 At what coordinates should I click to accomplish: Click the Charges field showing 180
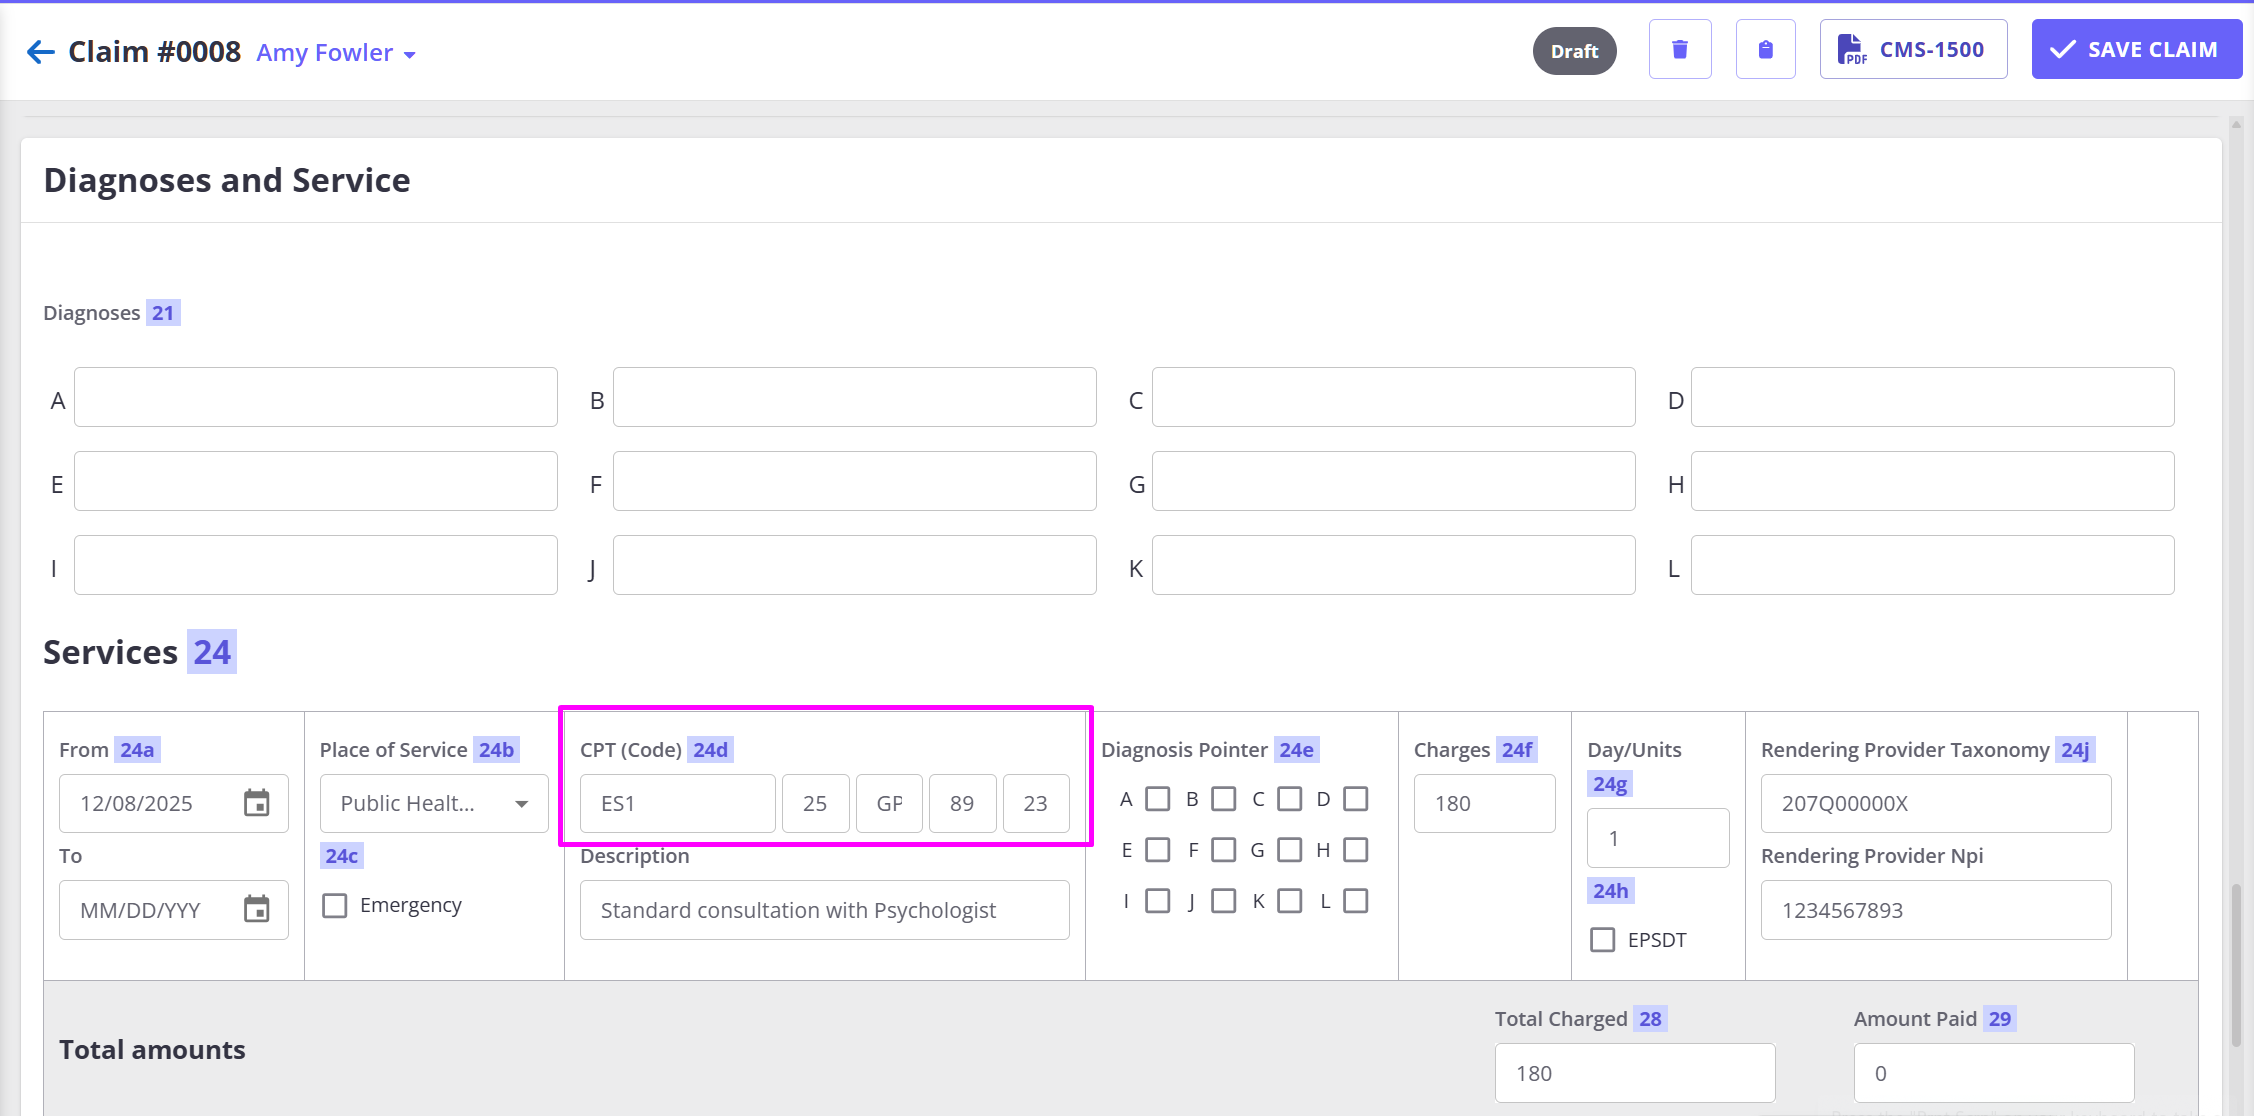(1484, 803)
